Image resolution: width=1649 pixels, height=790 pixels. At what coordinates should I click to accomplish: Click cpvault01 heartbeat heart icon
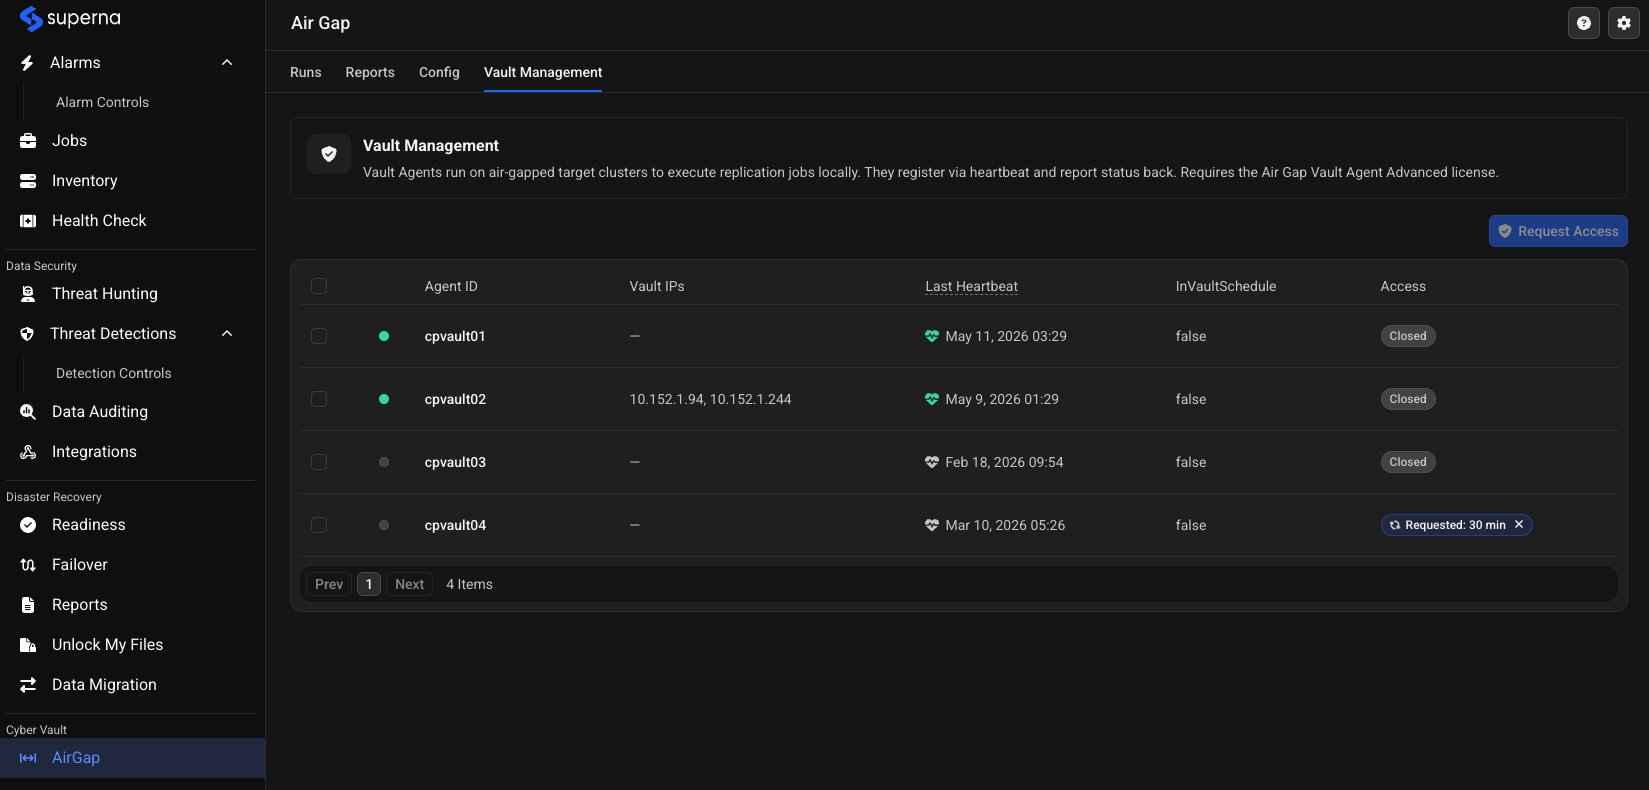(x=932, y=336)
